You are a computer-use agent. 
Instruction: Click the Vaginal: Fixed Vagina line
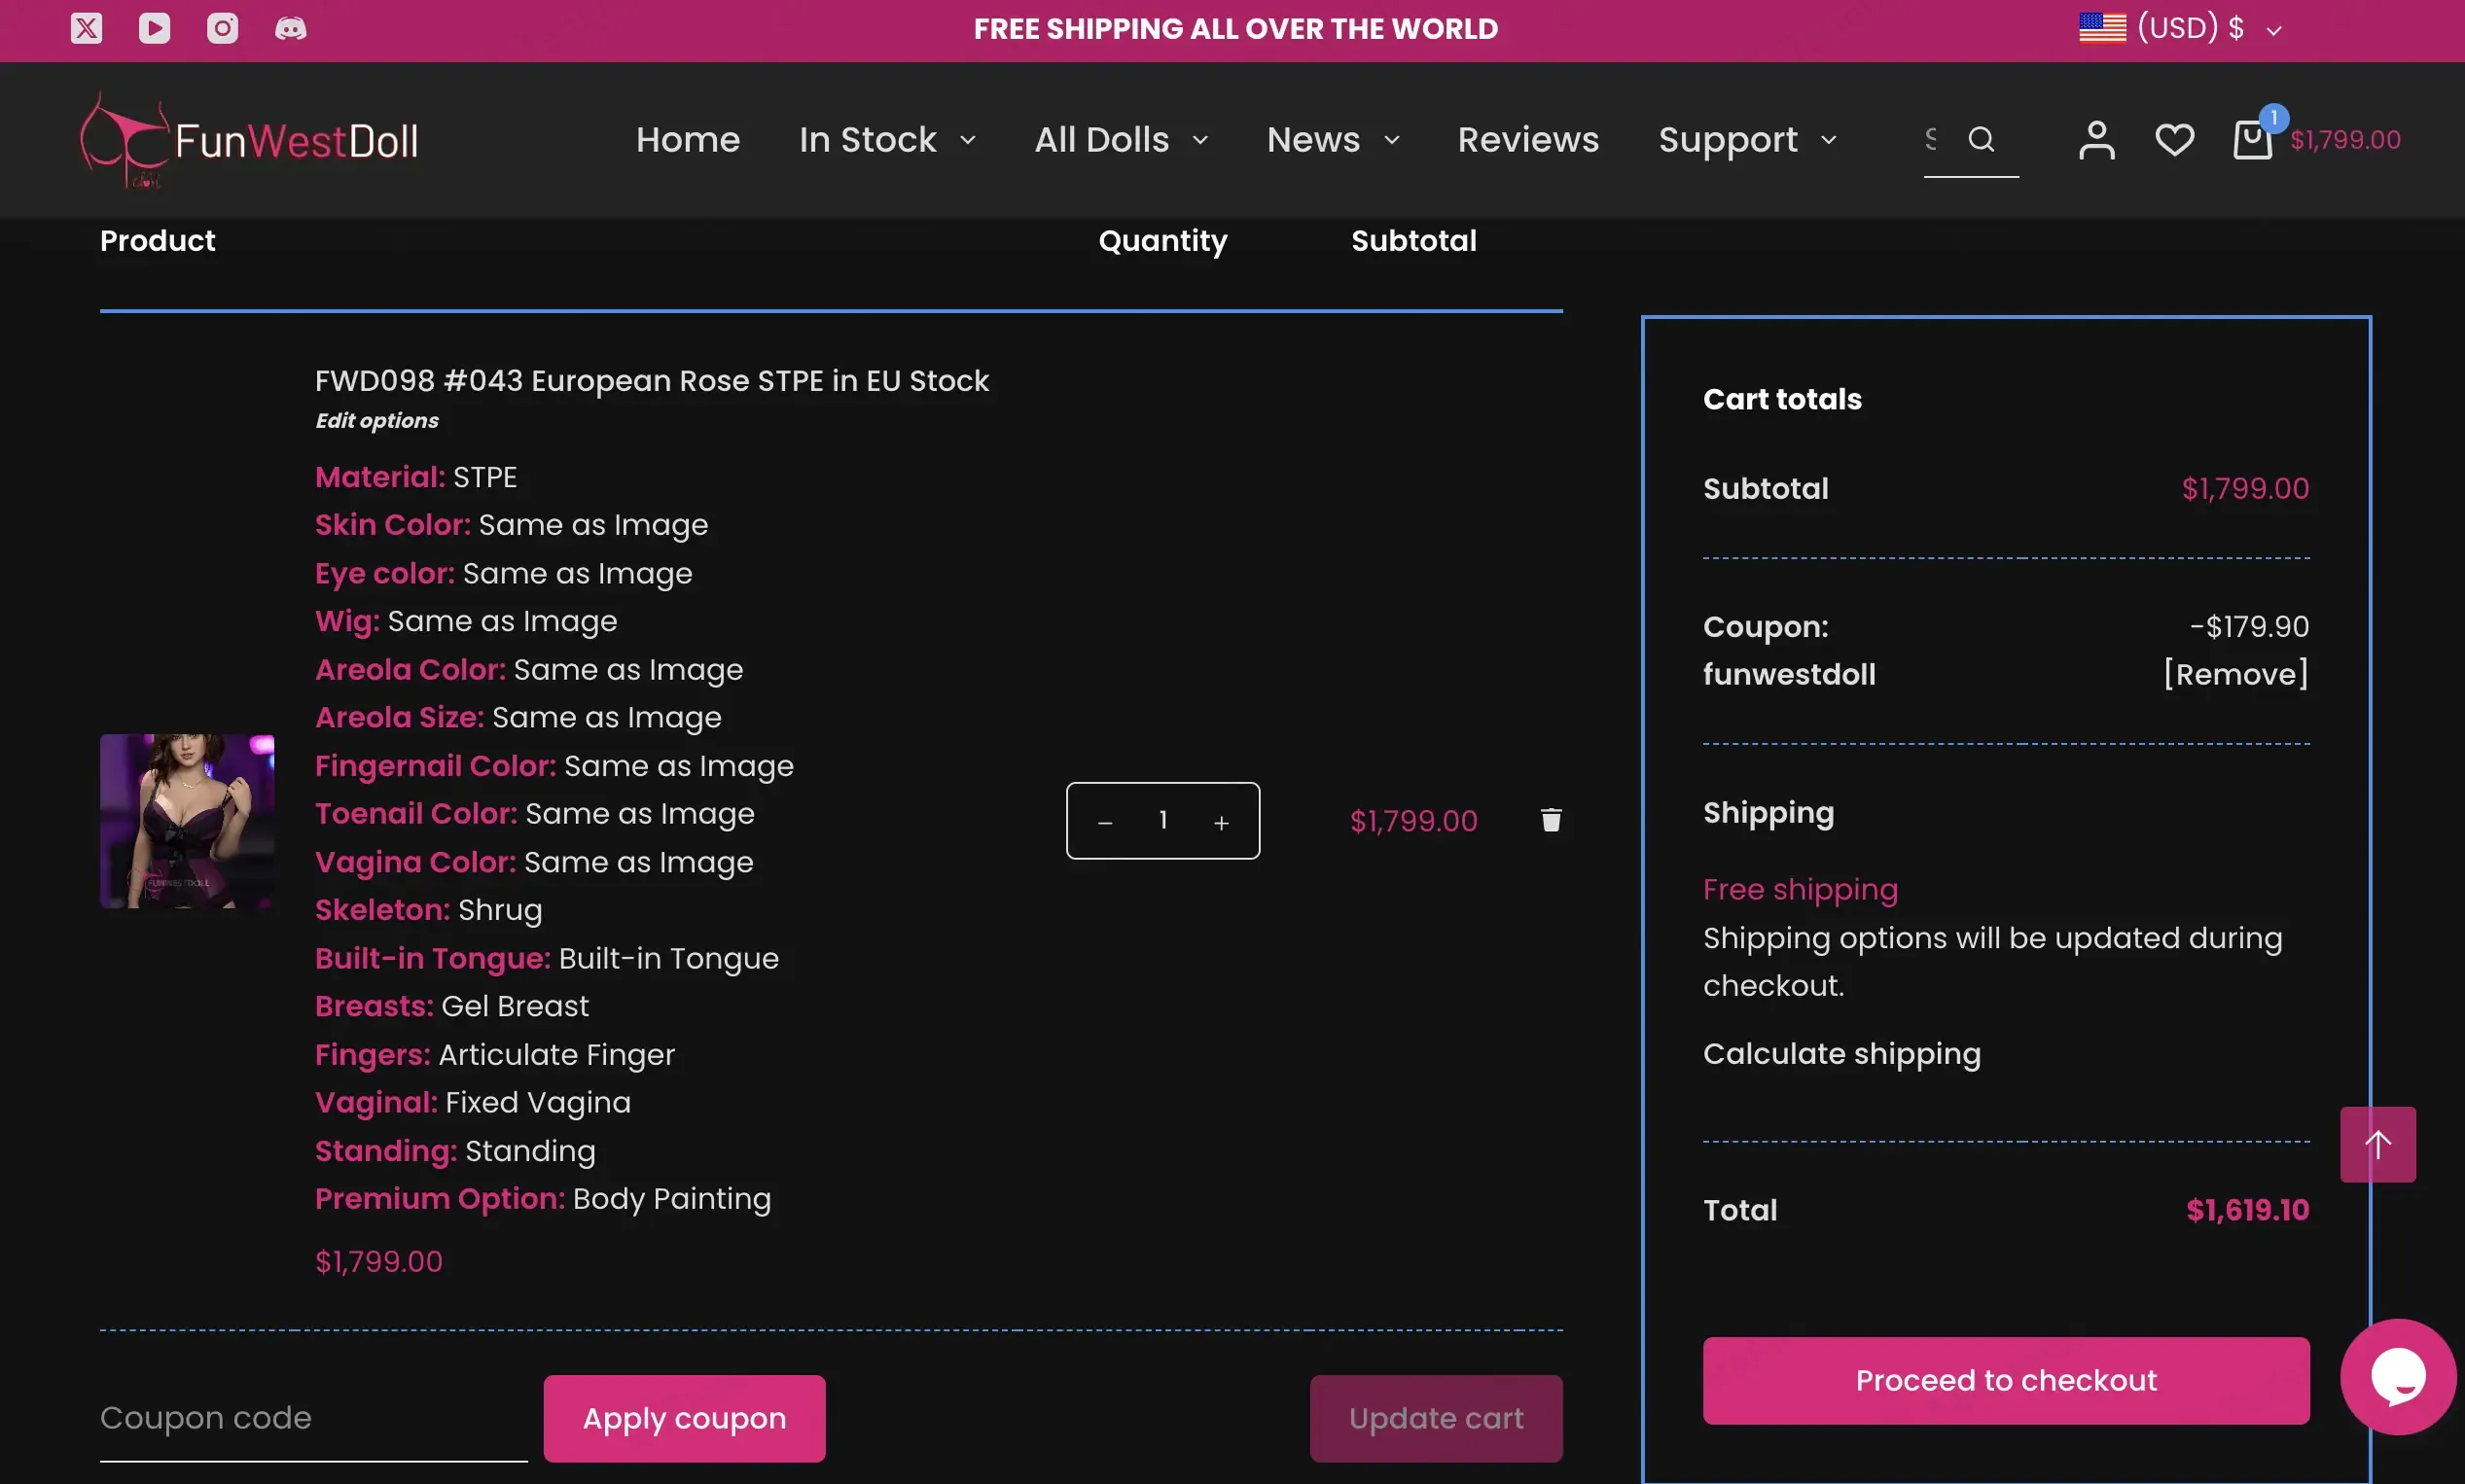[473, 1103]
